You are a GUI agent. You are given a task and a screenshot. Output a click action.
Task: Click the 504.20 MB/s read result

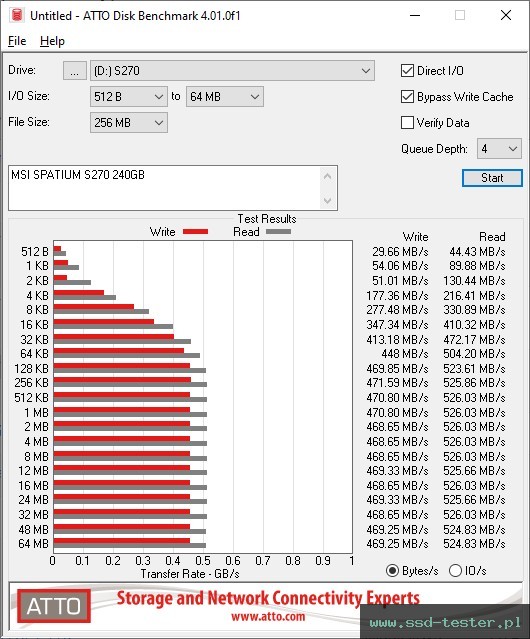[474, 354]
